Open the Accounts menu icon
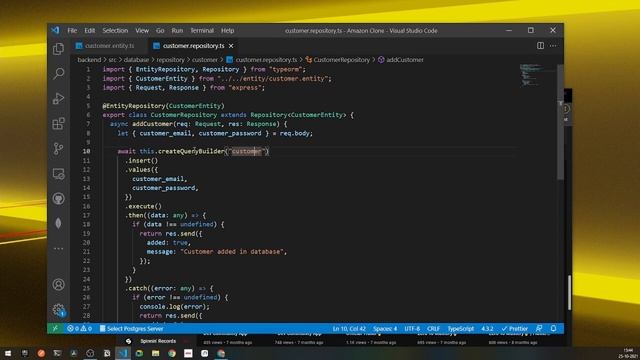 pyautogui.click(x=58, y=284)
